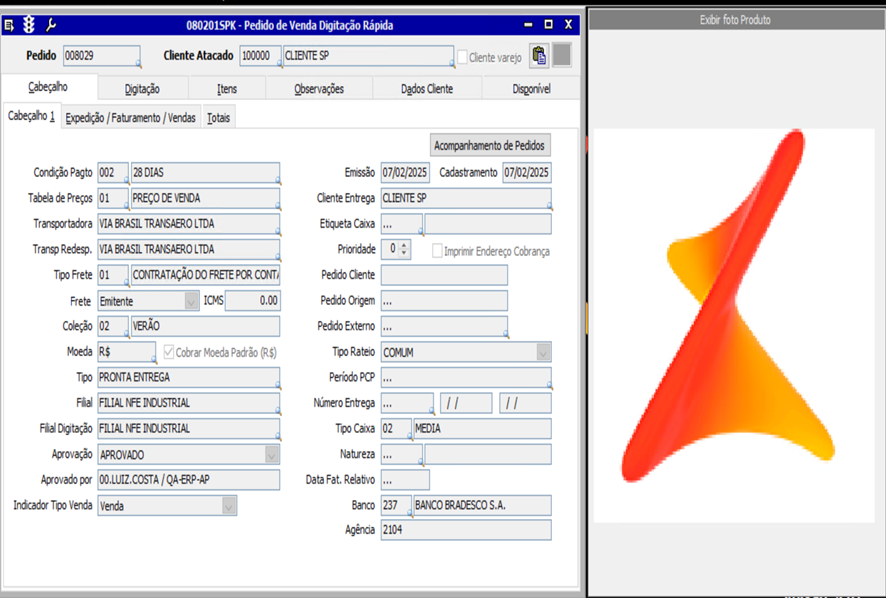The image size is (886, 598).
Task: Click the Aprovado por input field
Action: click(x=188, y=480)
